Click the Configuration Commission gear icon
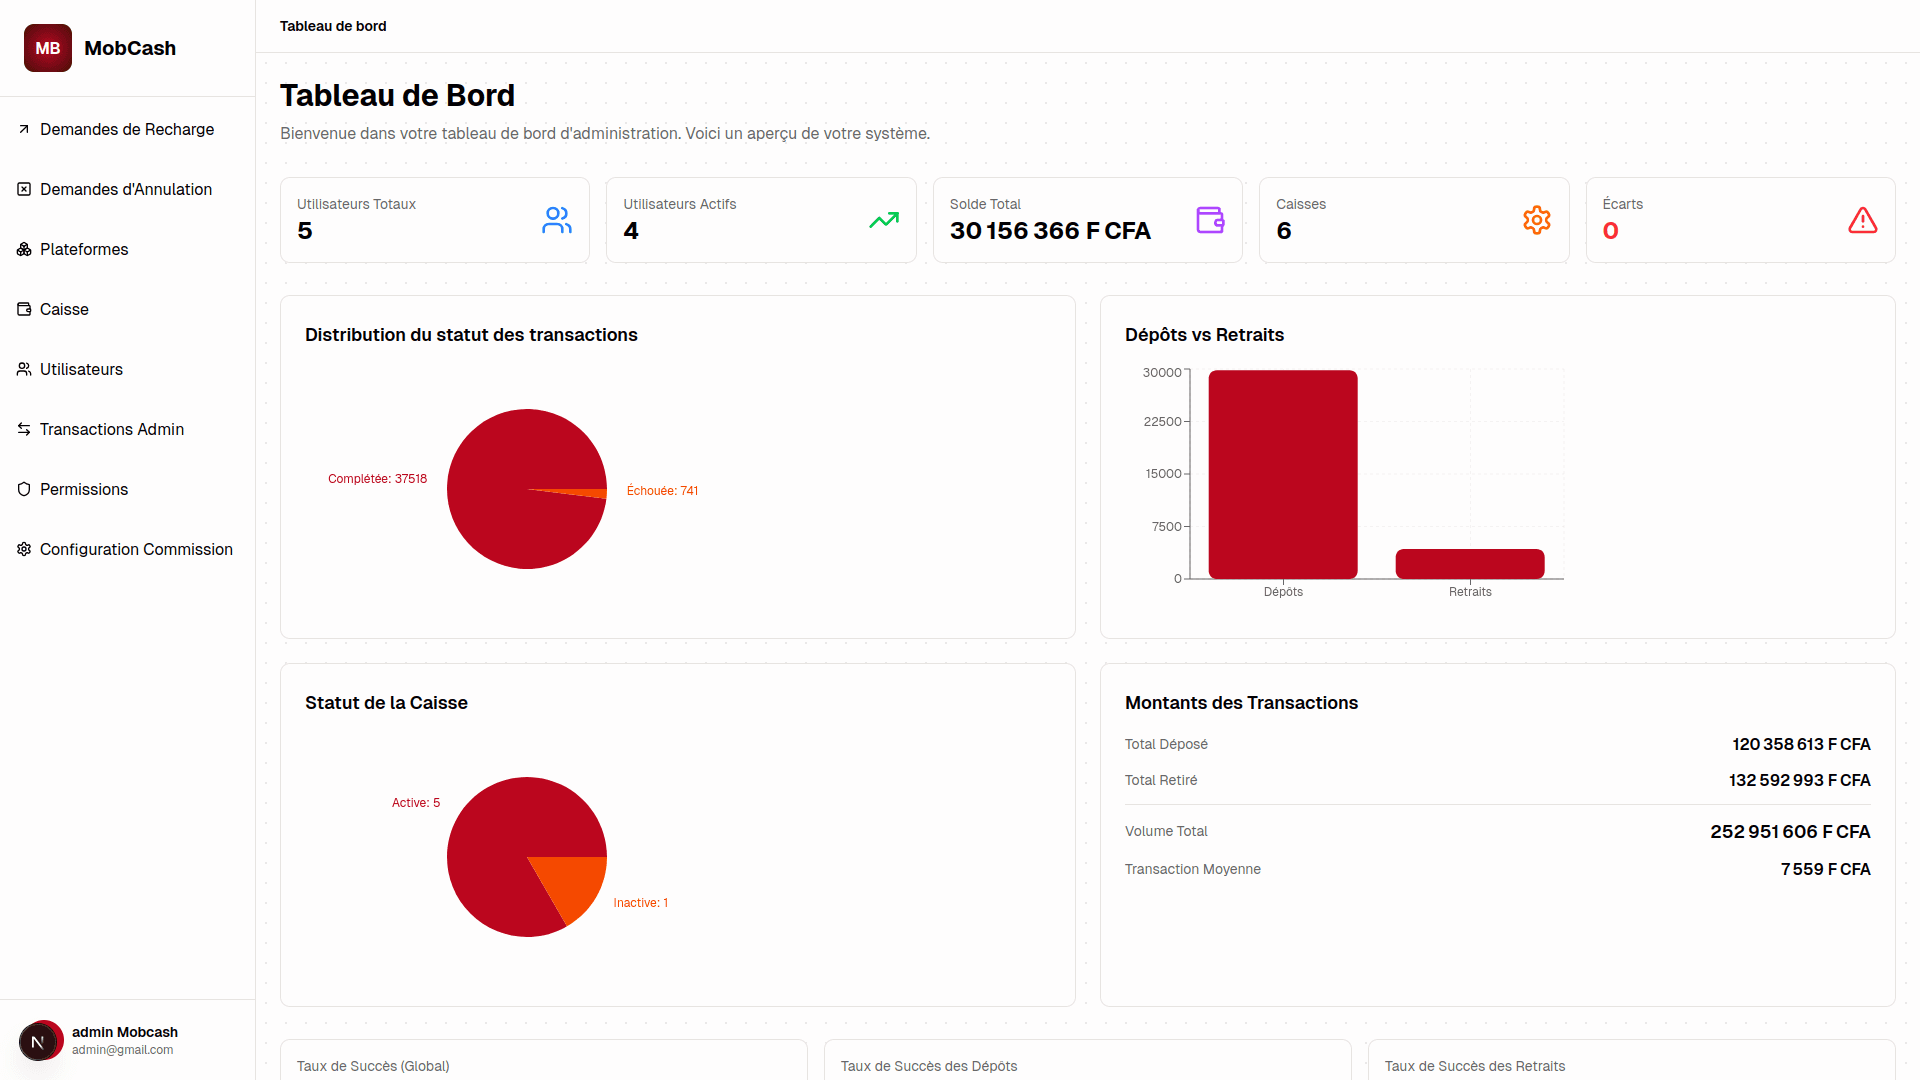 pyautogui.click(x=23, y=549)
